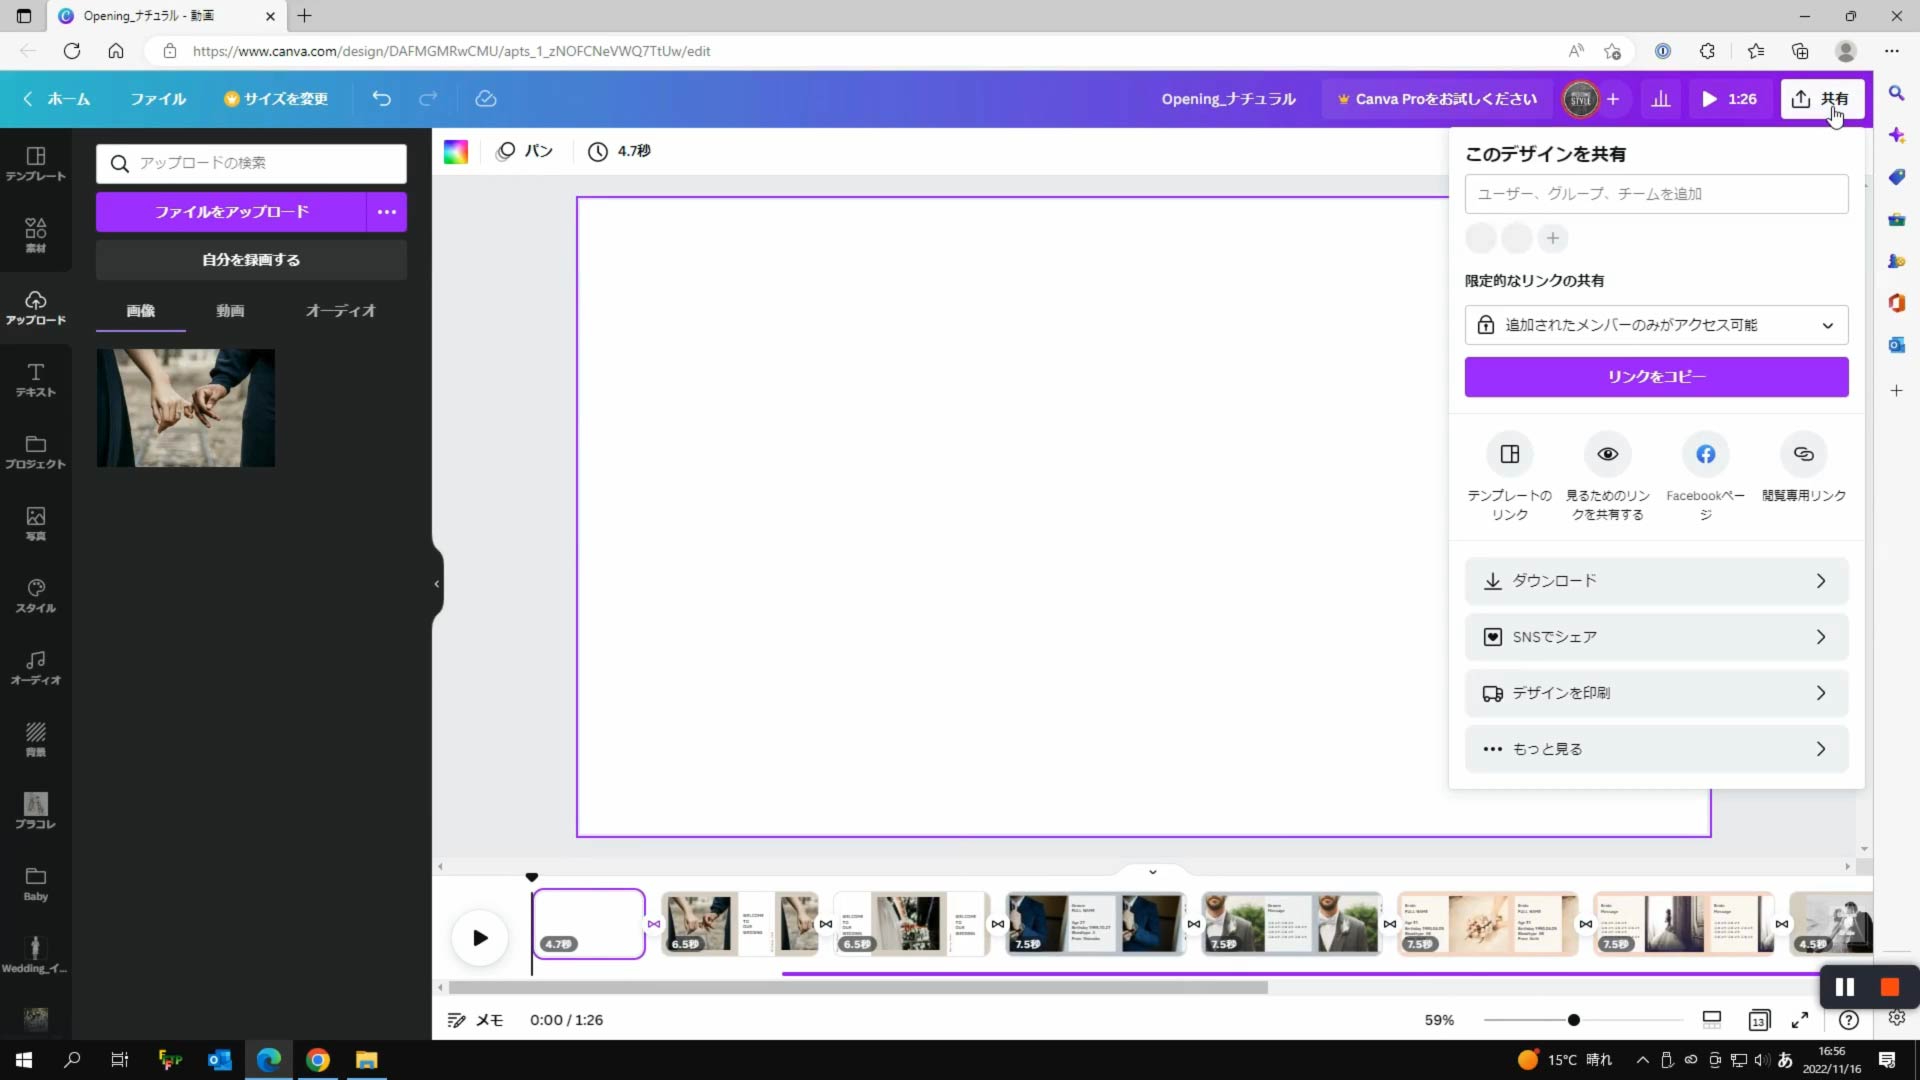Expand the もっと見る option
This screenshot has height=1080, width=1920.
point(1656,749)
